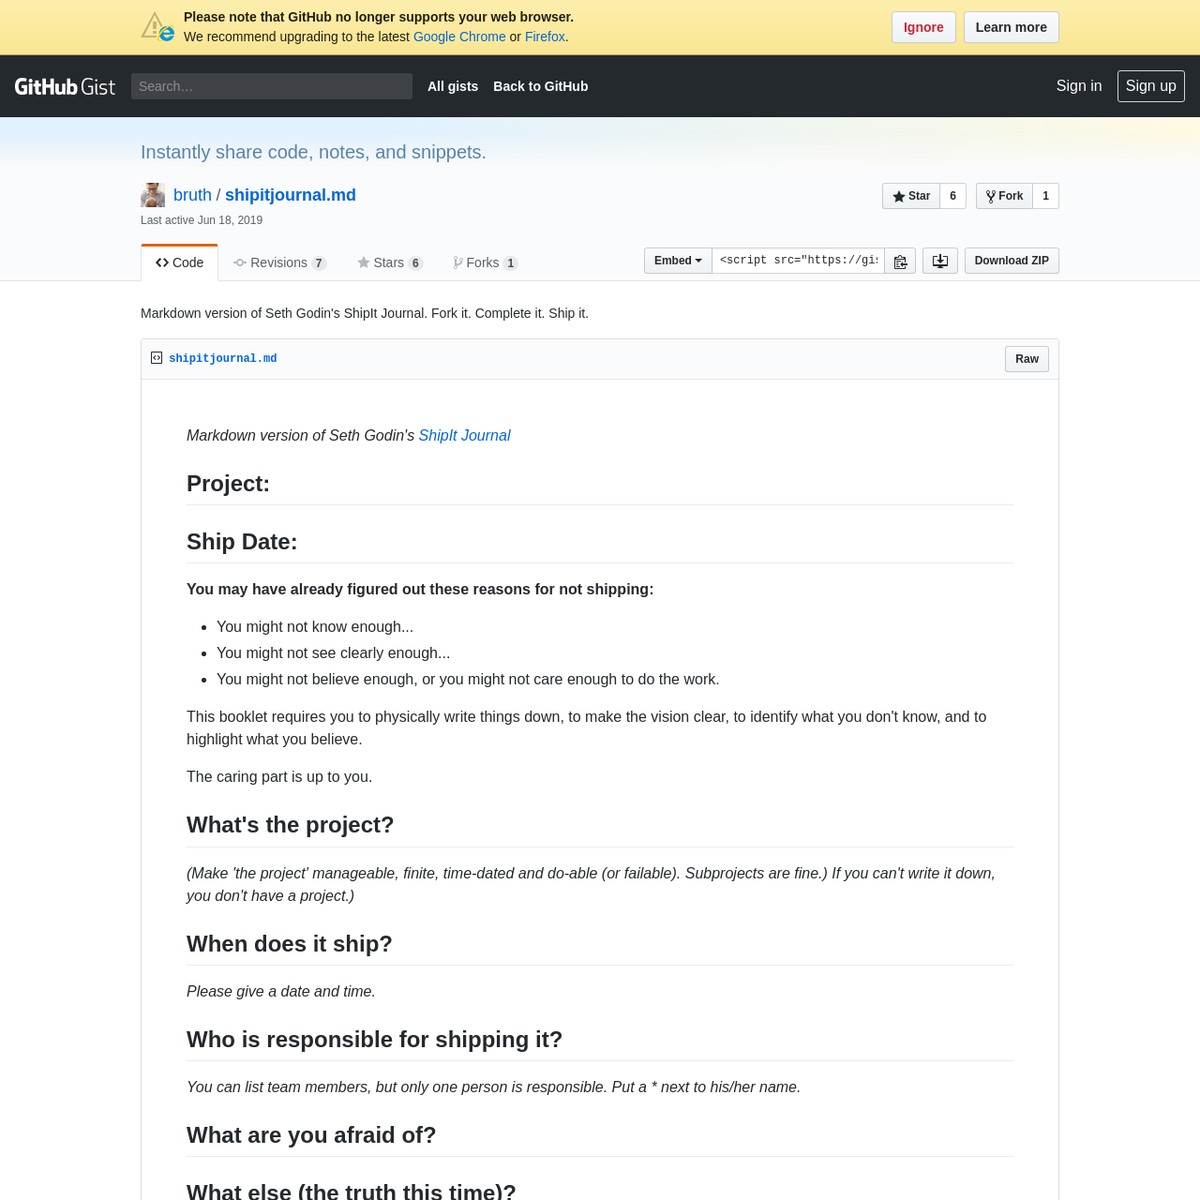The height and width of the screenshot is (1200, 1200).
Task: Click the browser warning icon in the banner
Action: pyautogui.click(x=156, y=25)
